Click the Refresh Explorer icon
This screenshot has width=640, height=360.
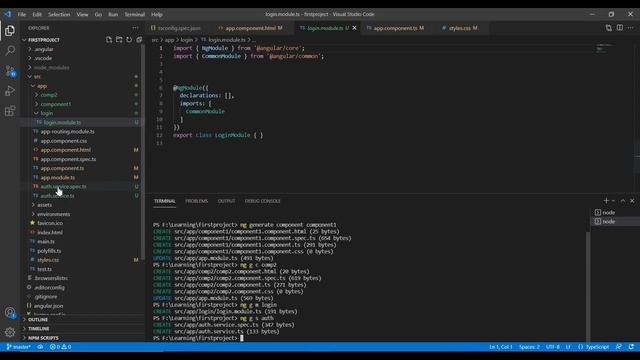[x=129, y=40]
